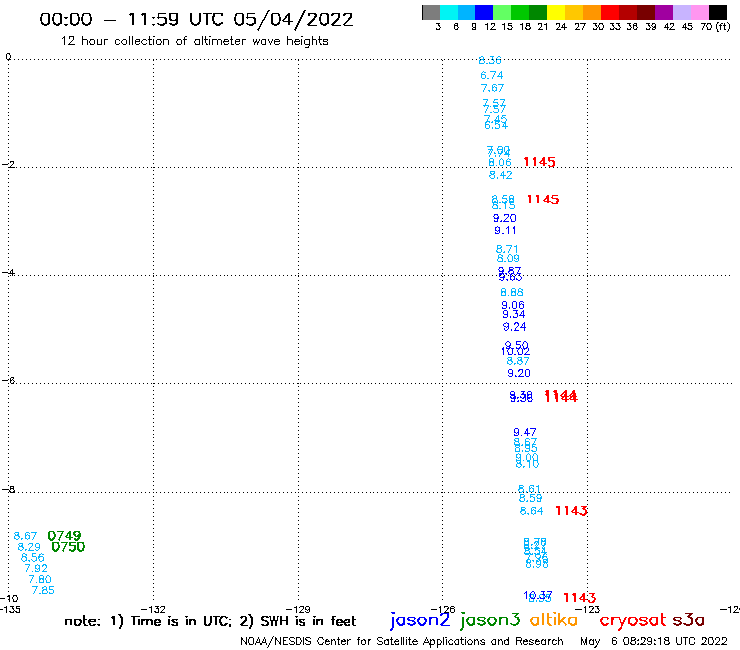
Task: Click the s3a satellite legend label
Action: 688,620
